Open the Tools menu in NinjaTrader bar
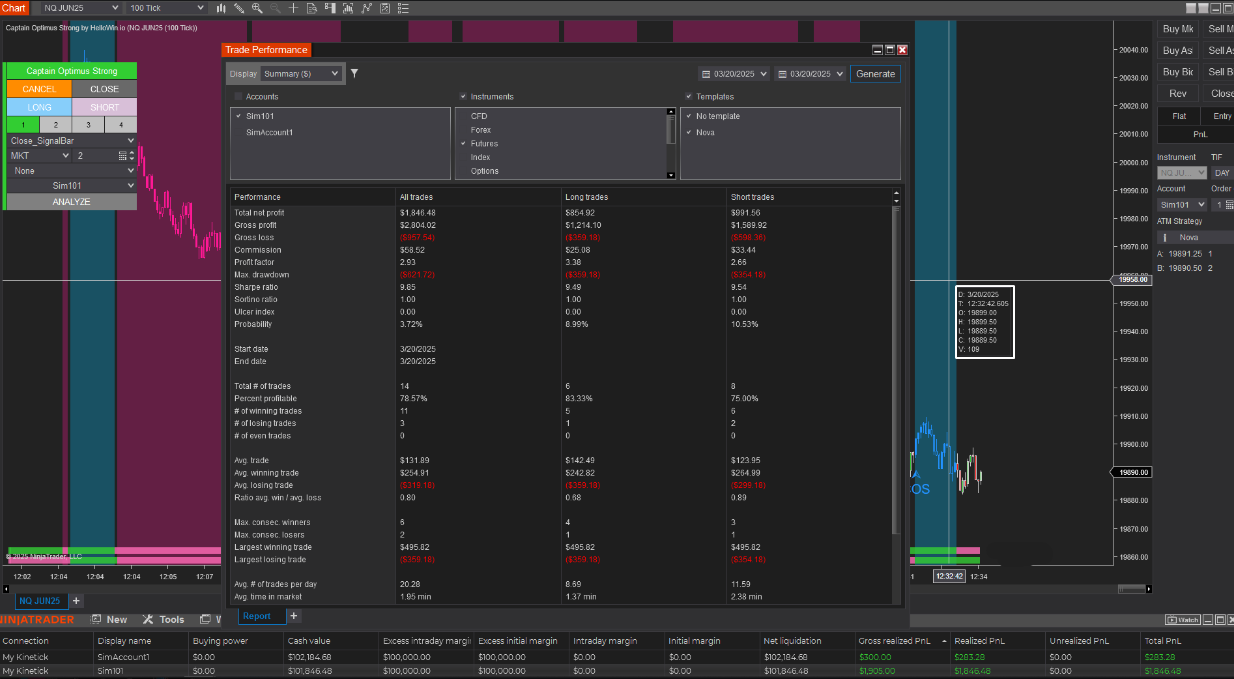This screenshot has width=1234, height=679. [x=164, y=620]
